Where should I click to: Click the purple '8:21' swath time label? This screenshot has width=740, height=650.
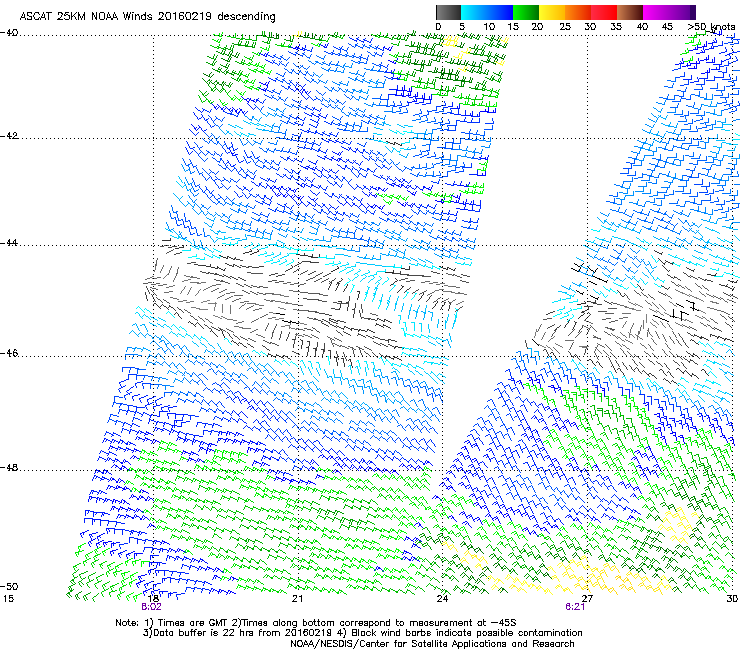click(x=575, y=607)
